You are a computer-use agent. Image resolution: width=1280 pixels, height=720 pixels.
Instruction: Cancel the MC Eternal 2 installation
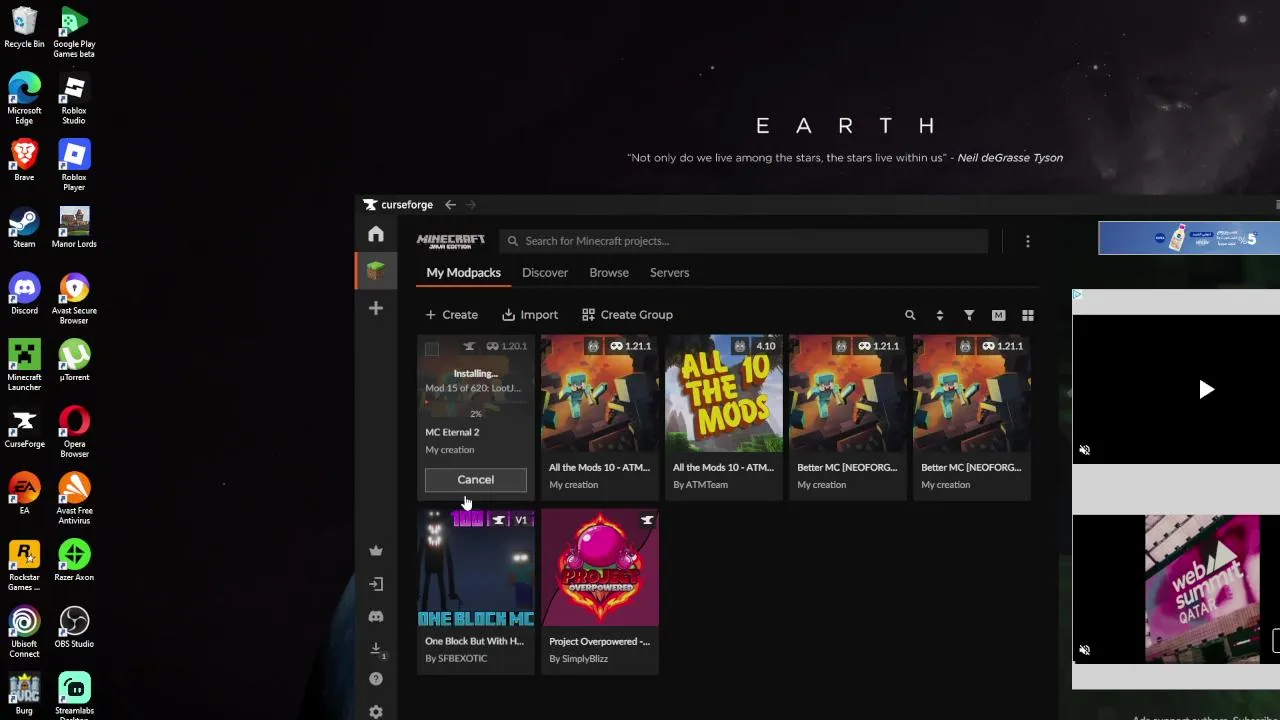point(476,480)
